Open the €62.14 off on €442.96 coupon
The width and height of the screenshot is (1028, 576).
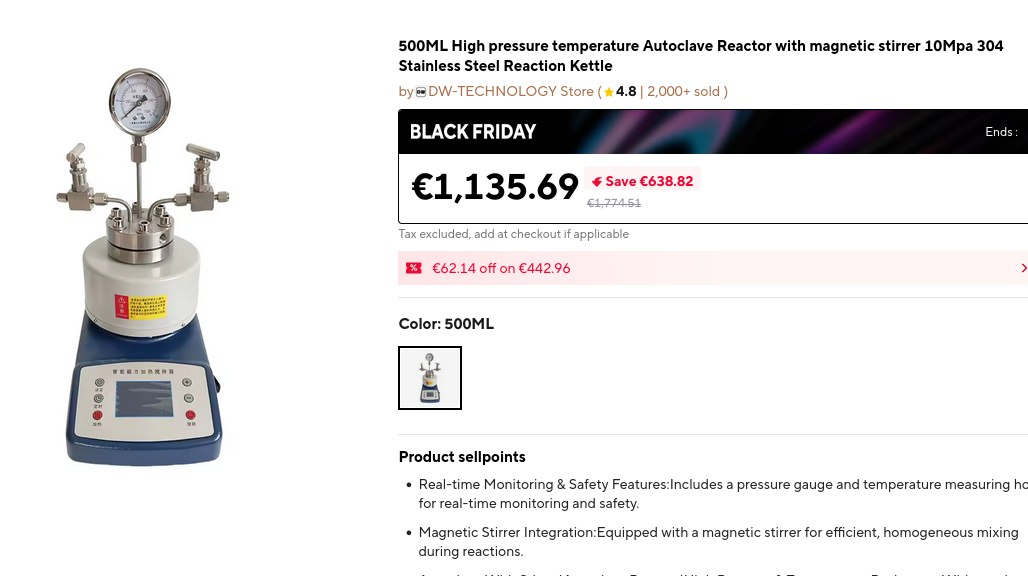tap(501, 268)
